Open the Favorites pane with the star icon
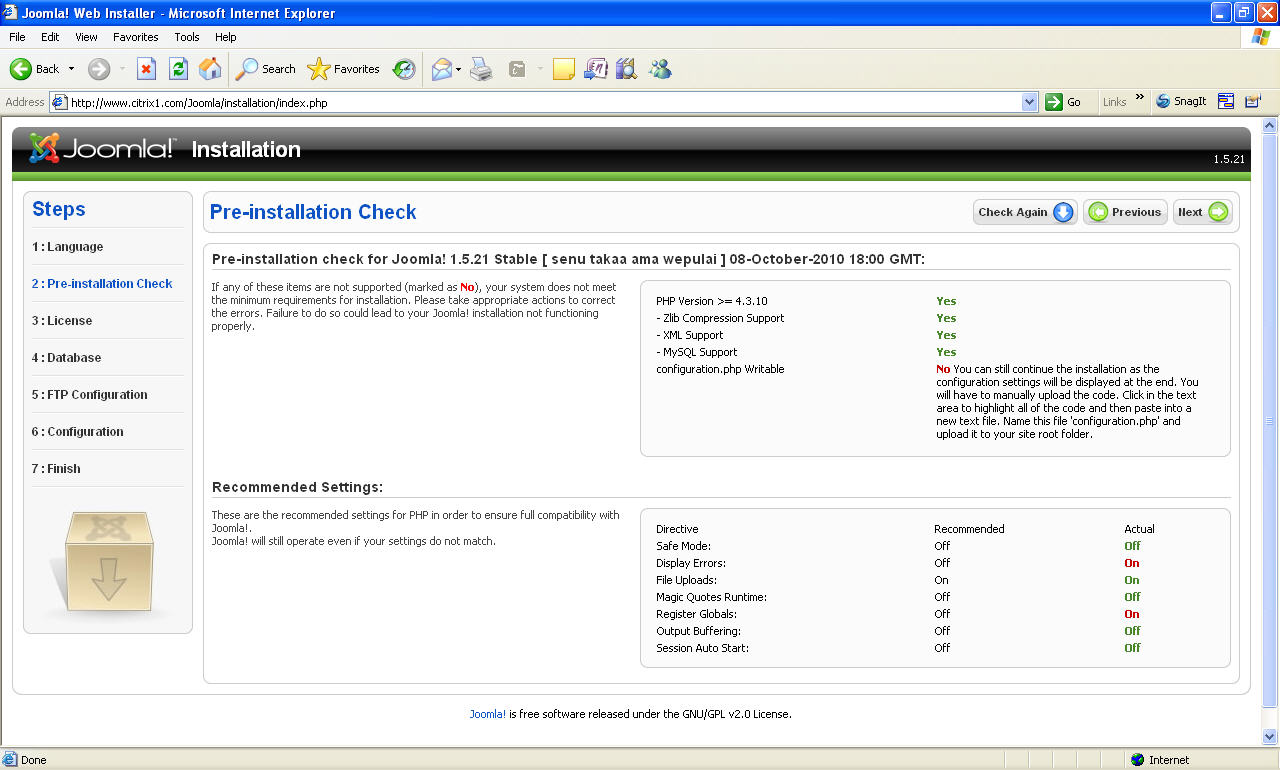The image size is (1280, 770). (344, 69)
